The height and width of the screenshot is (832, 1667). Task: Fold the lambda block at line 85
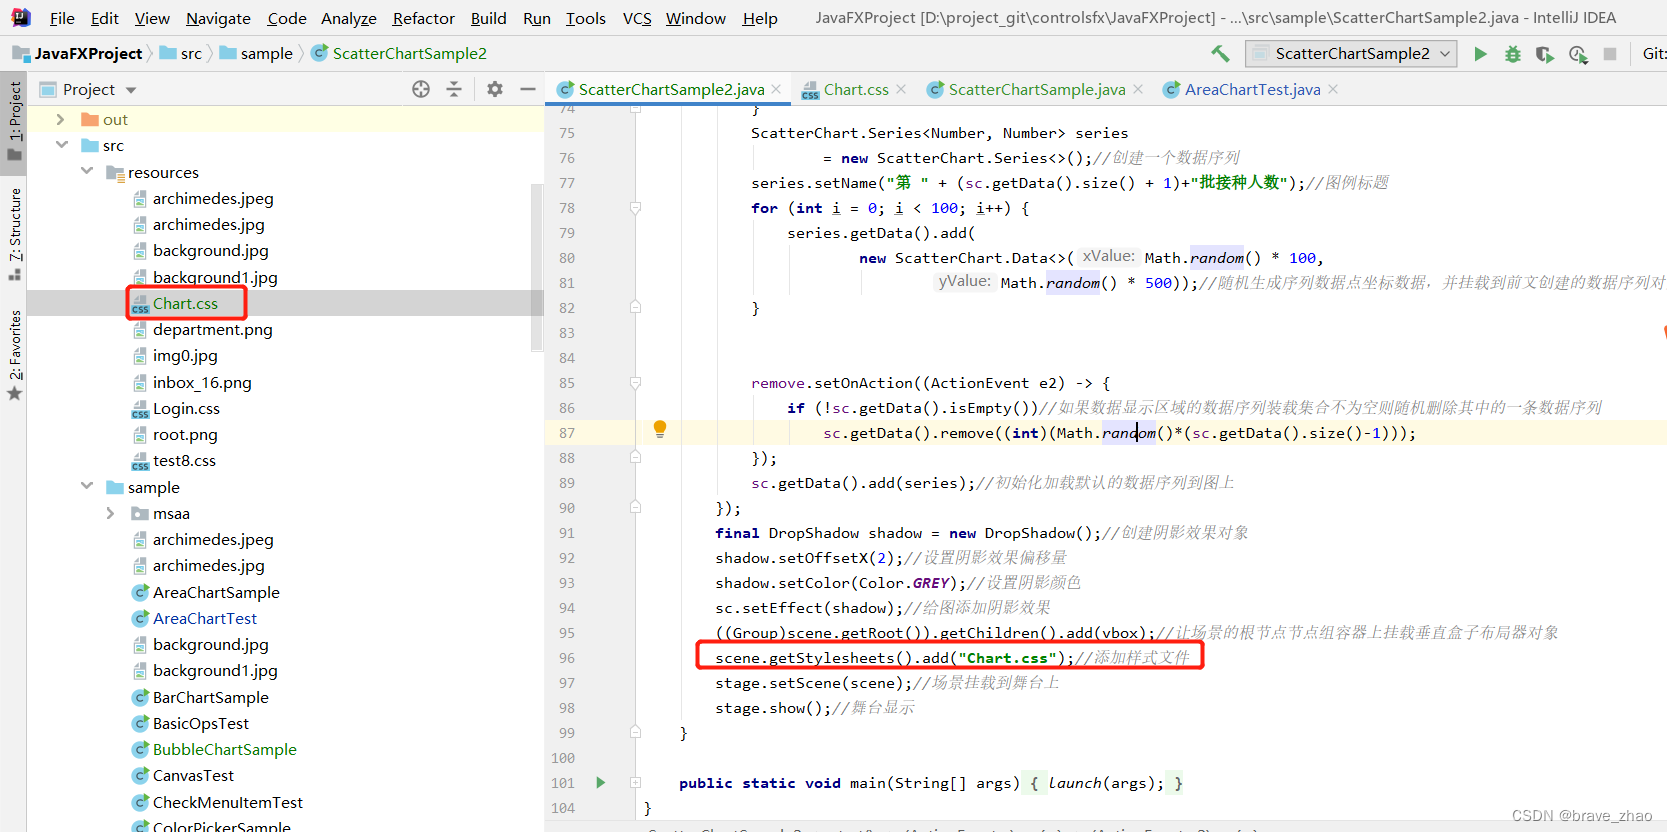pyautogui.click(x=635, y=383)
